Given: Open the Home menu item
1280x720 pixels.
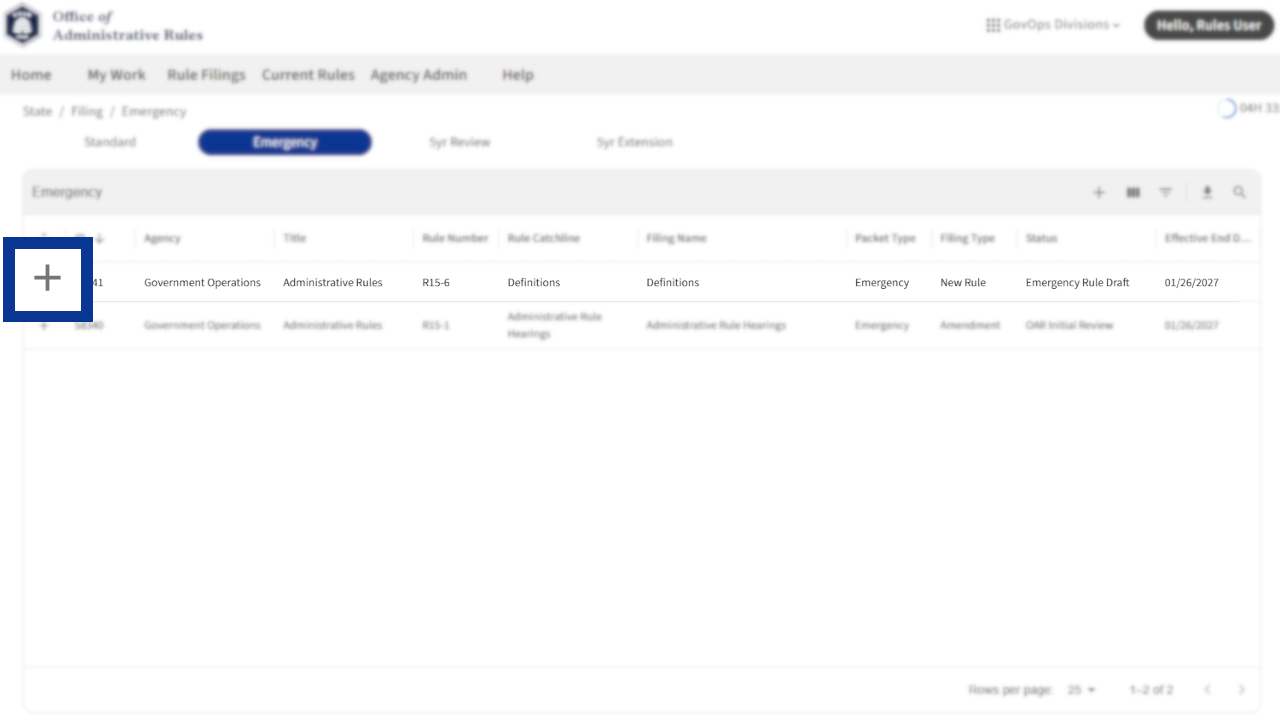Looking at the screenshot, I should pyautogui.click(x=31, y=75).
